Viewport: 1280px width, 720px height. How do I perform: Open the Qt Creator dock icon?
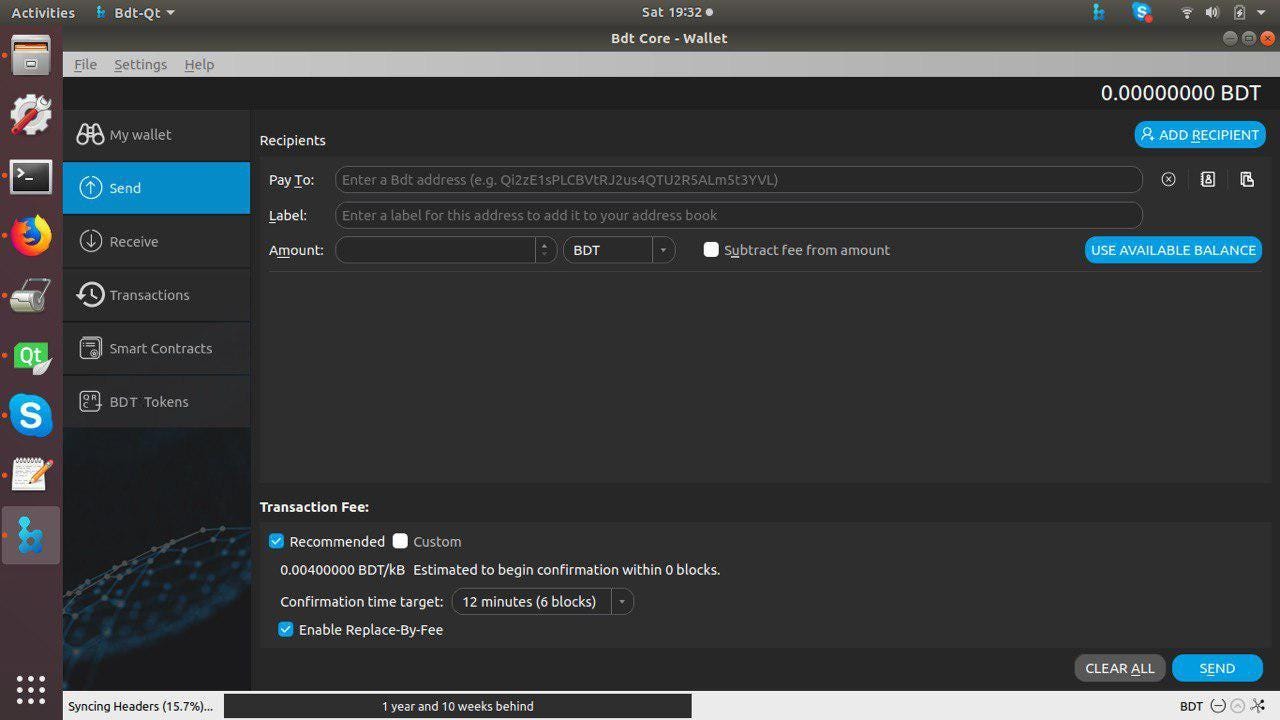pos(31,356)
